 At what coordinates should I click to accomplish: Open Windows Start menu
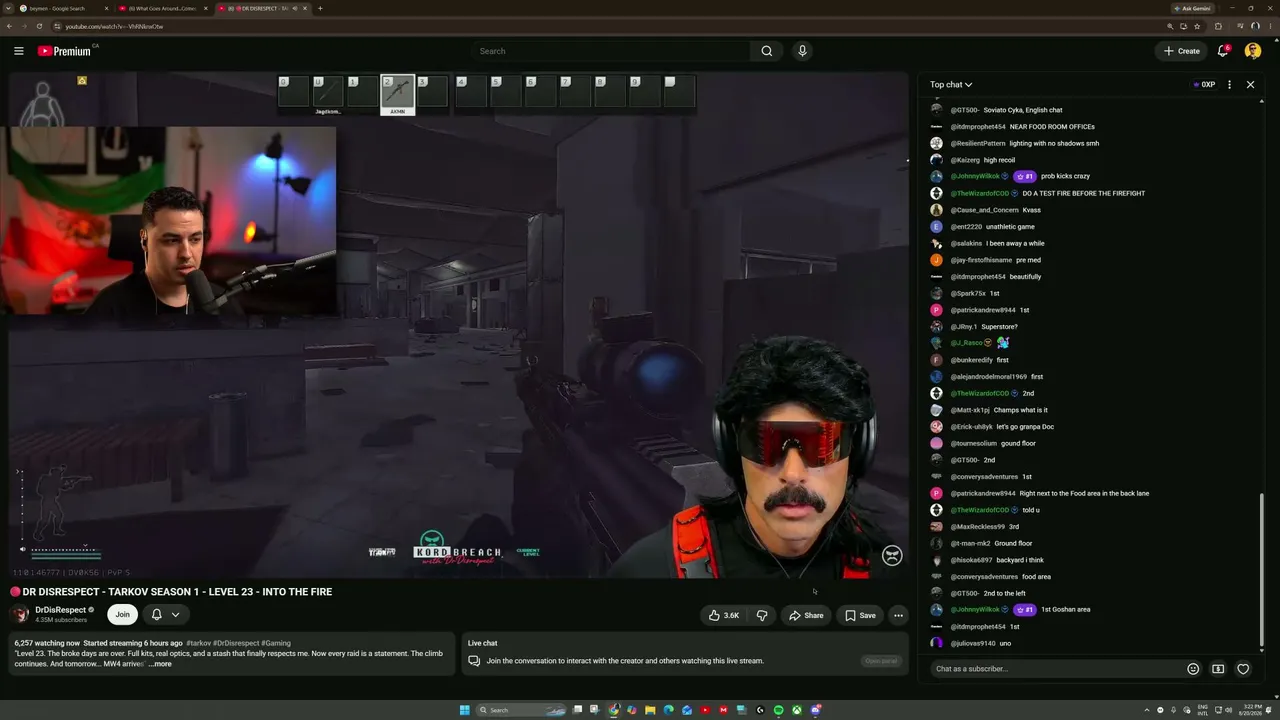coord(465,710)
